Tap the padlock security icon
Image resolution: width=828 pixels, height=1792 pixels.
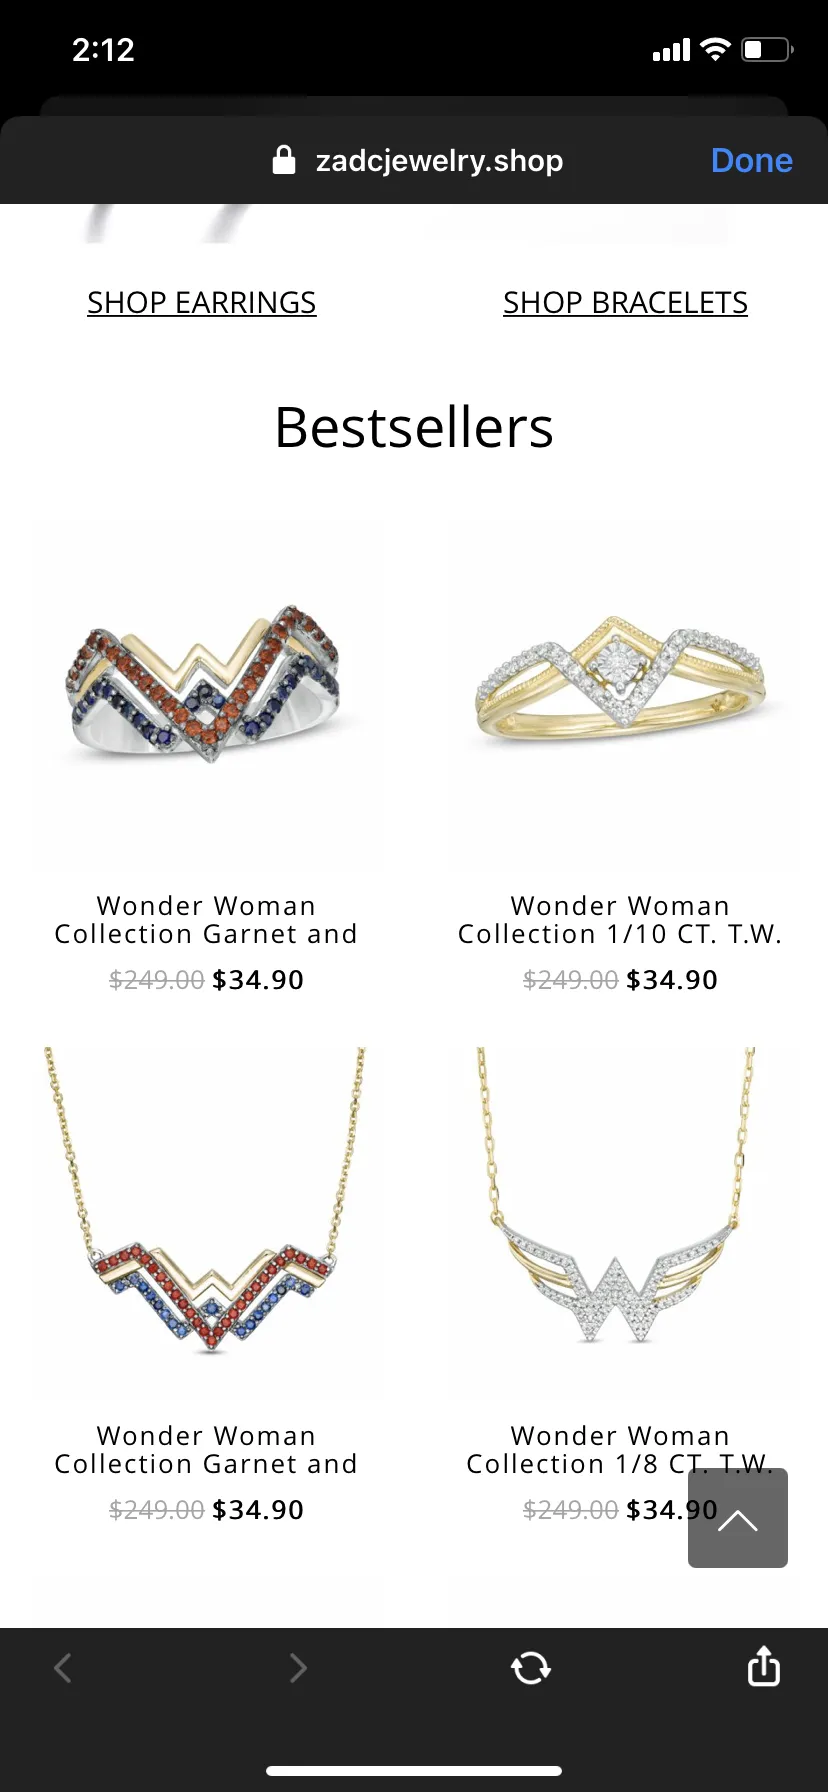pyautogui.click(x=284, y=160)
